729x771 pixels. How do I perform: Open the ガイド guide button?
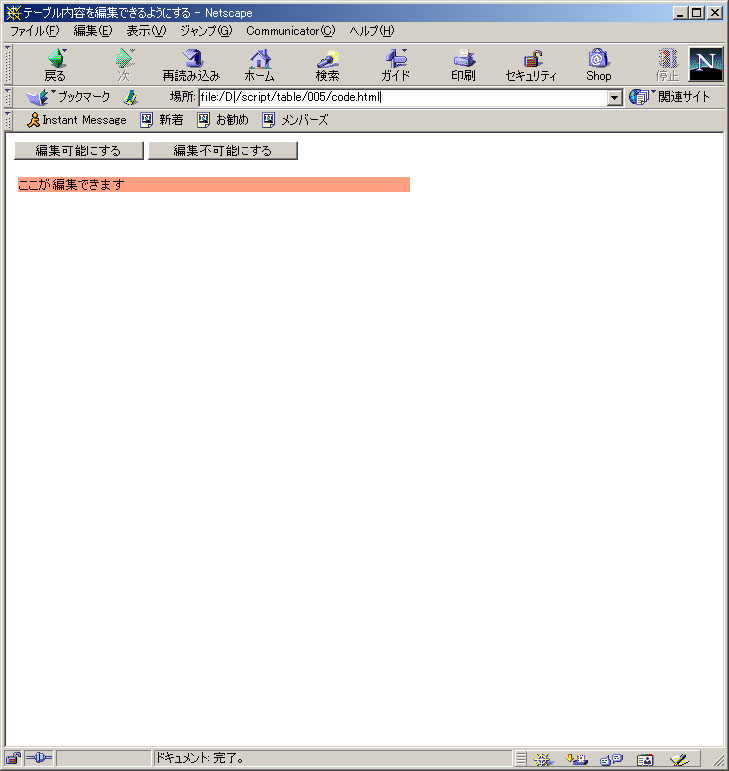396,65
